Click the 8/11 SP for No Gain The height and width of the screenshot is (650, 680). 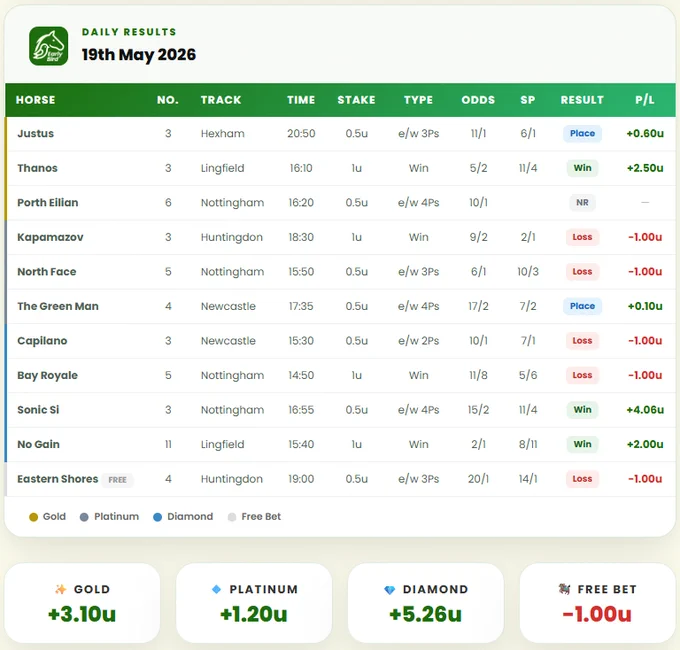[528, 444]
